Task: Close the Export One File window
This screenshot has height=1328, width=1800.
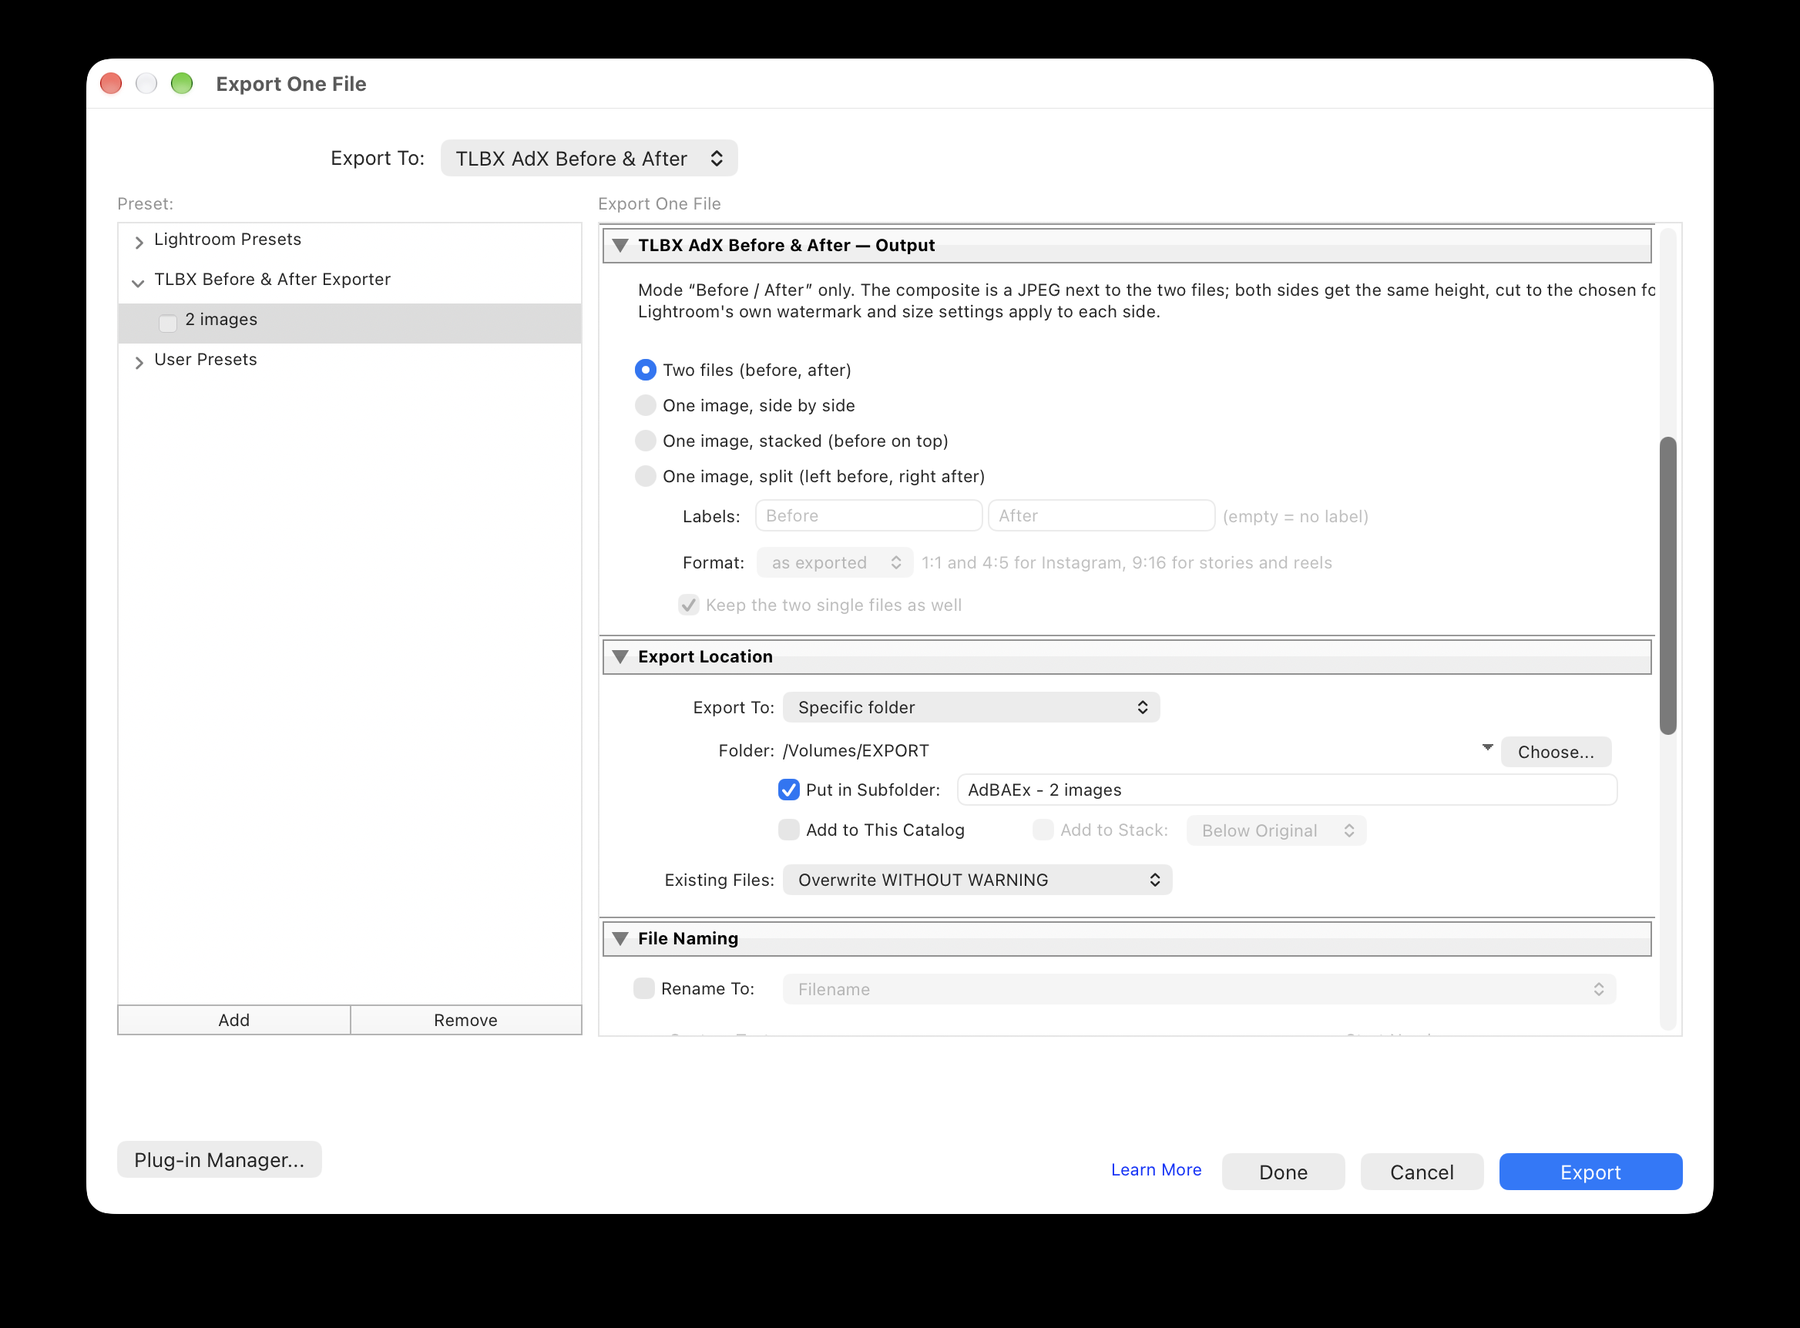Action: point(111,83)
